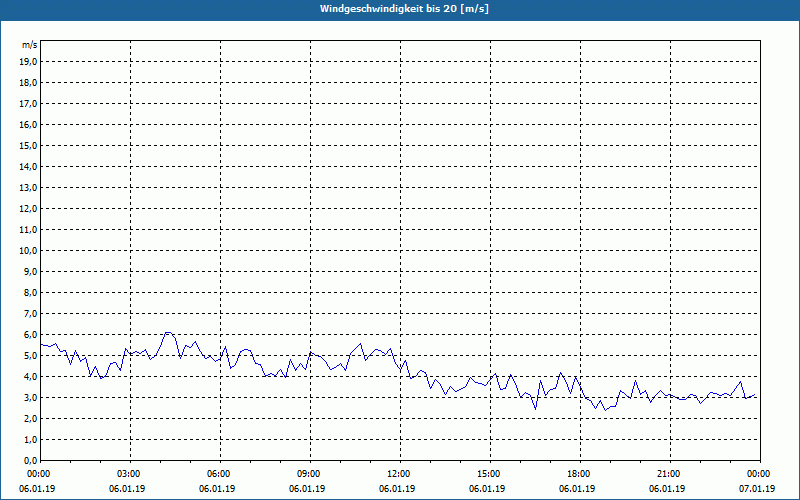Select the "14,0" y-axis label
The image size is (800, 500).
click(29, 166)
